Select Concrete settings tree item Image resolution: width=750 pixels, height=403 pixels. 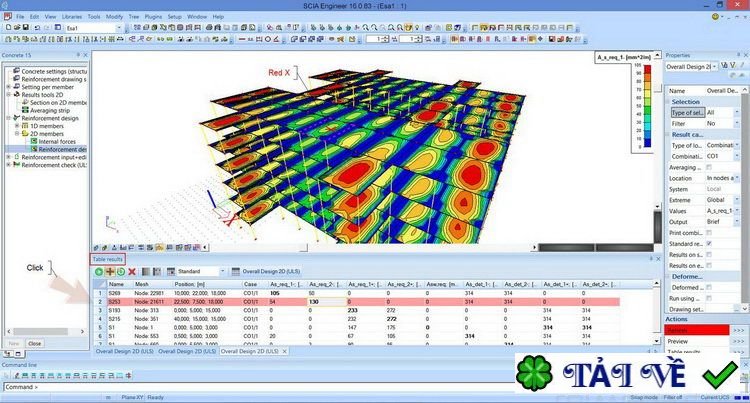[54, 71]
